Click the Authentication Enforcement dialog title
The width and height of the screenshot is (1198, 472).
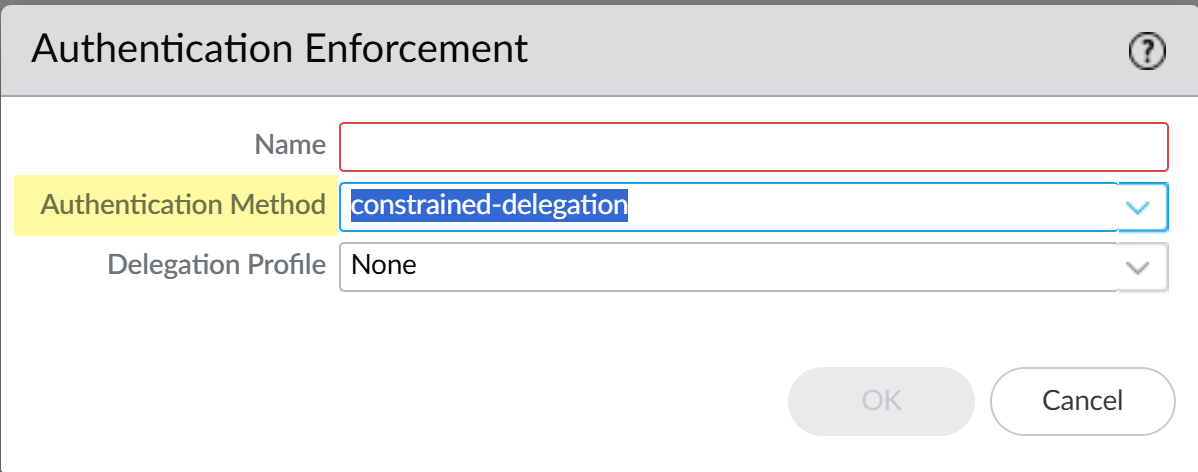pos(280,50)
